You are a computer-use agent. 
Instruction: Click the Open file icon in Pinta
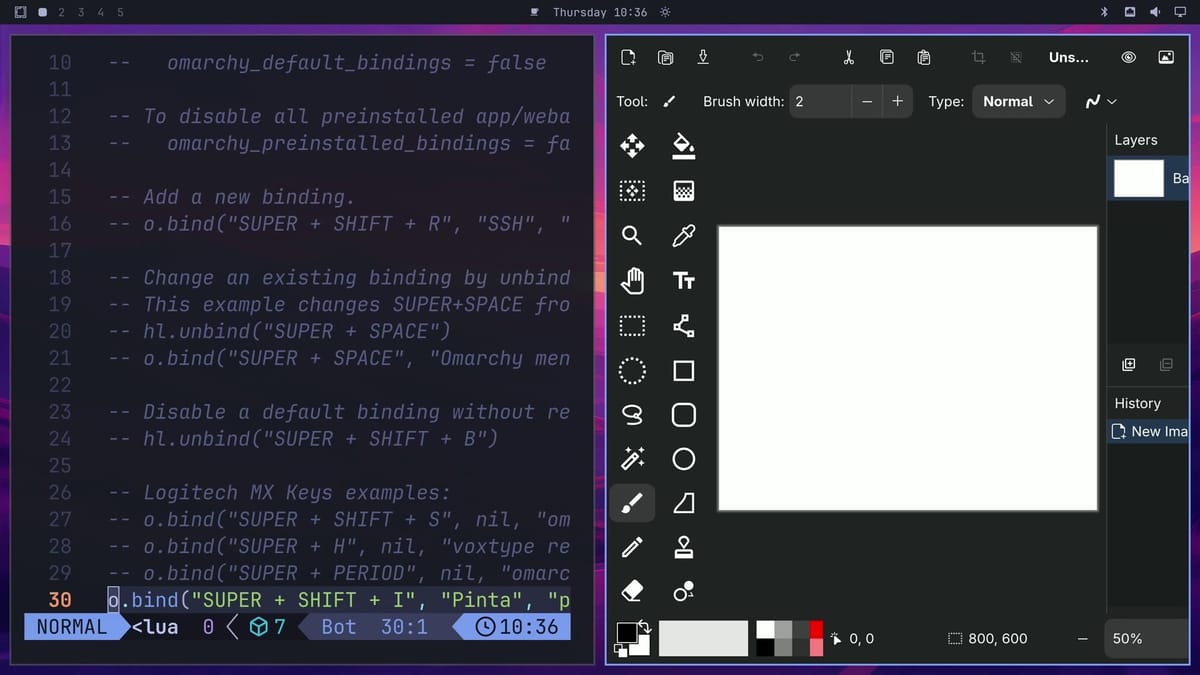point(666,57)
